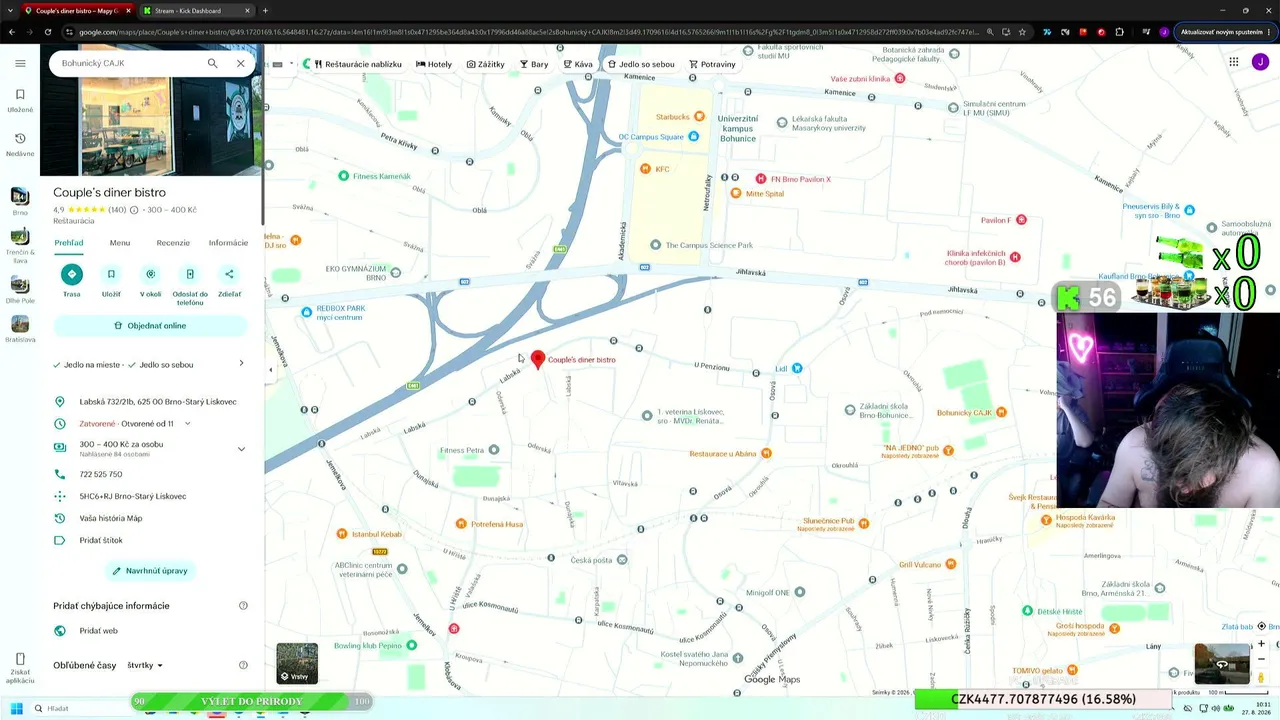Click the Fitness Kameňák map marker
This screenshot has height=720, width=1280.
[344, 176]
